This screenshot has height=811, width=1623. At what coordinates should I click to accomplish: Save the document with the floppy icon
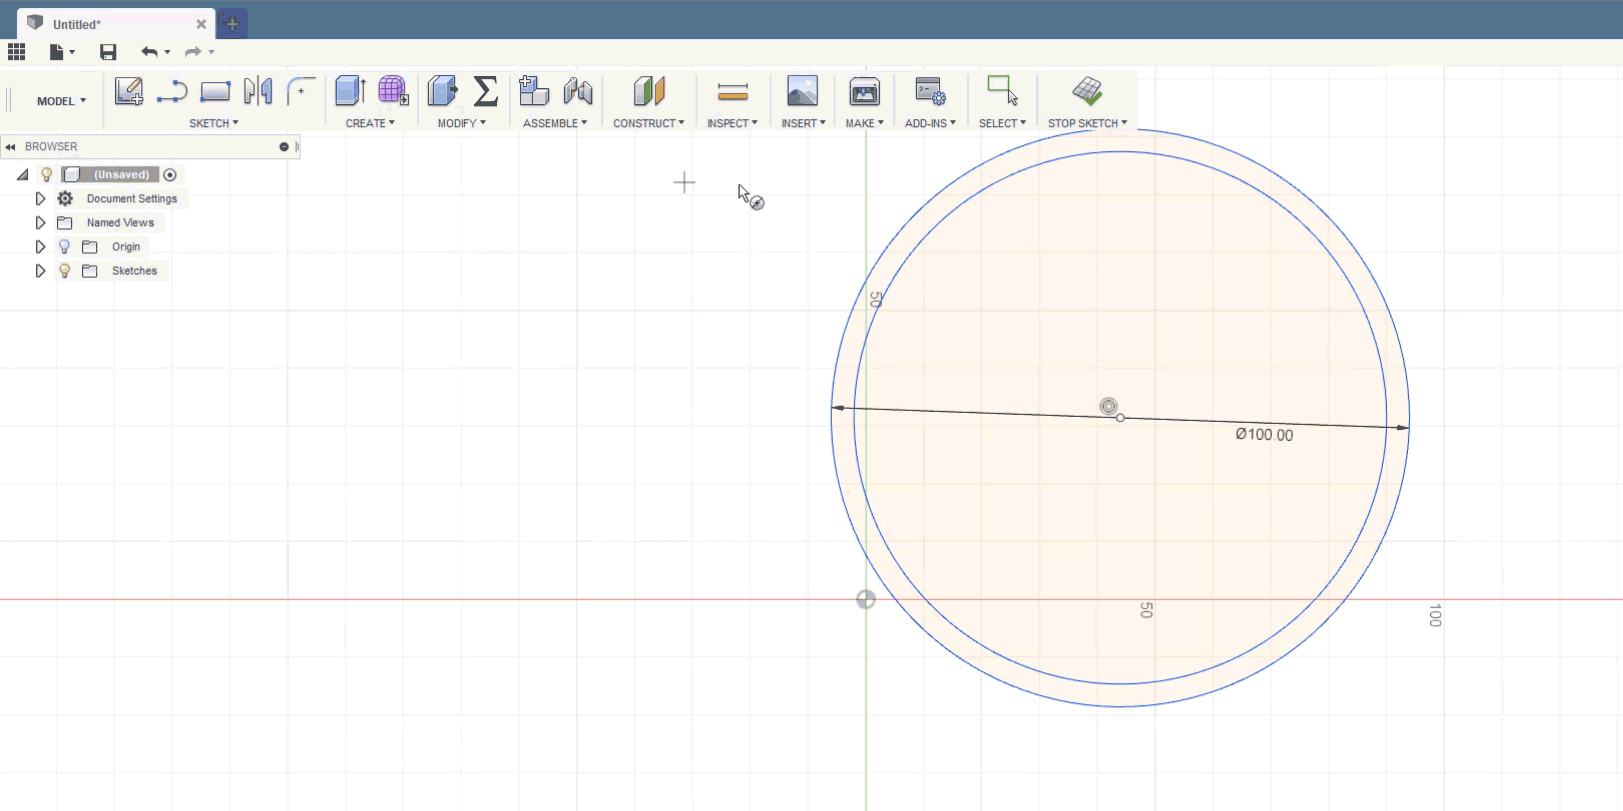[108, 52]
